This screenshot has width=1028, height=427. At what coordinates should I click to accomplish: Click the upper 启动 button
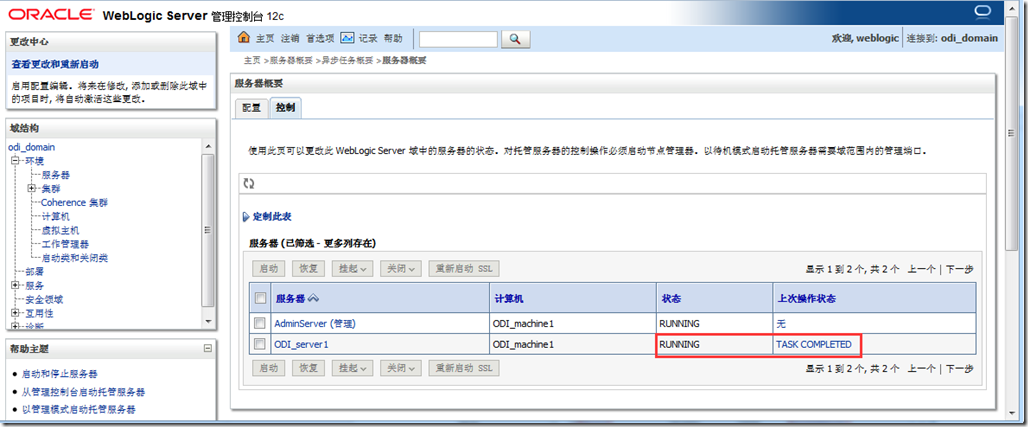pyautogui.click(x=269, y=268)
